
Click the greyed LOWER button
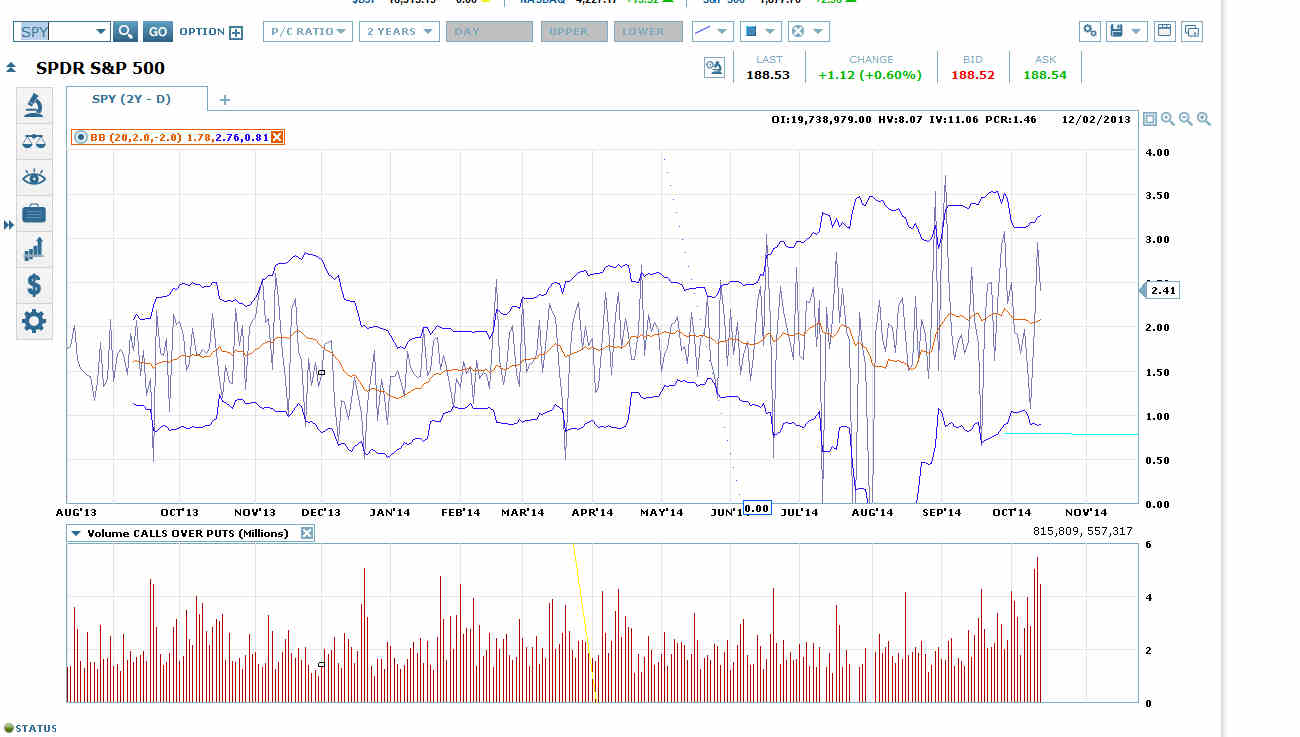pyautogui.click(x=648, y=32)
